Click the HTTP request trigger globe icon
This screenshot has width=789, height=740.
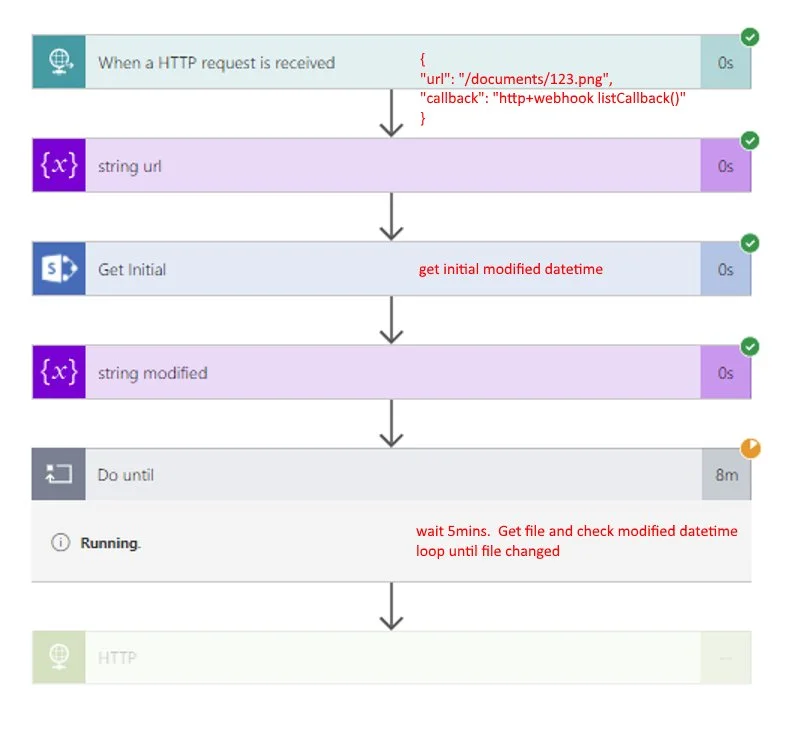(x=59, y=62)
